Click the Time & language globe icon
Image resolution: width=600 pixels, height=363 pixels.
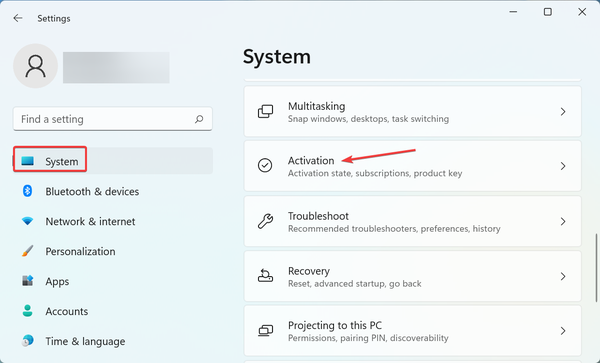(28, 340)
